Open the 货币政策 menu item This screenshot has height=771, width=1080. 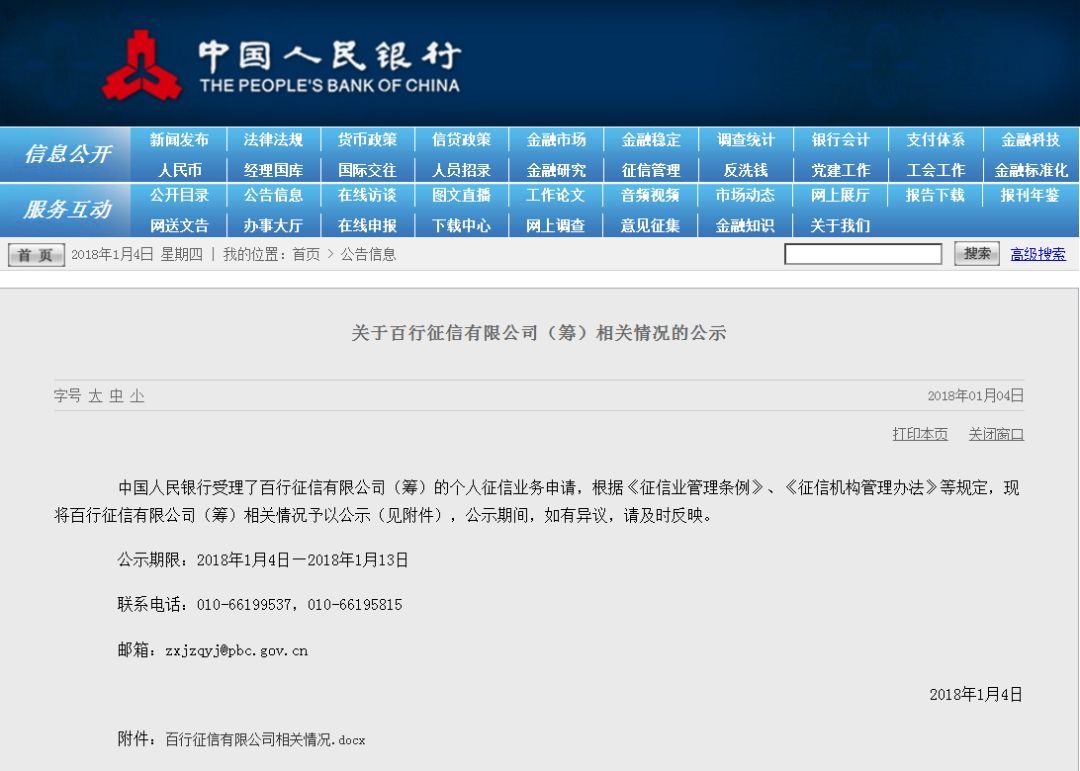(367, 140)
